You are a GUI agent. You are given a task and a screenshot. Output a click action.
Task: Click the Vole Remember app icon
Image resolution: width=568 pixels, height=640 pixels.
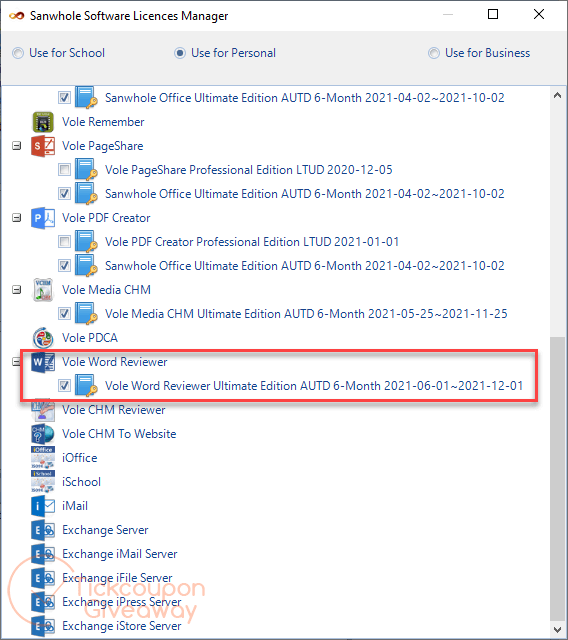(x=43, y=122)
